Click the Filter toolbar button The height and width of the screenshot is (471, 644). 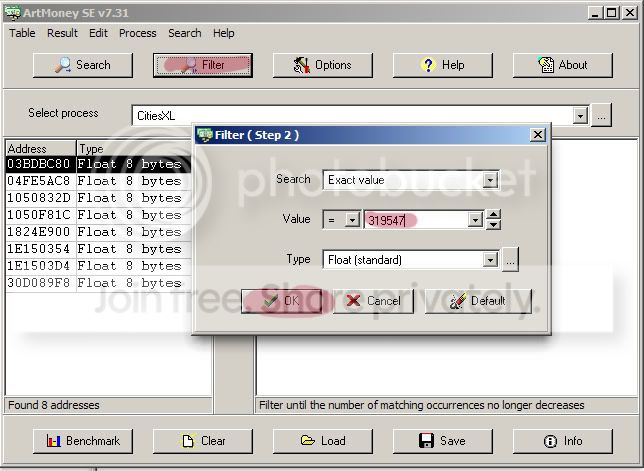(x=203, y=65)
